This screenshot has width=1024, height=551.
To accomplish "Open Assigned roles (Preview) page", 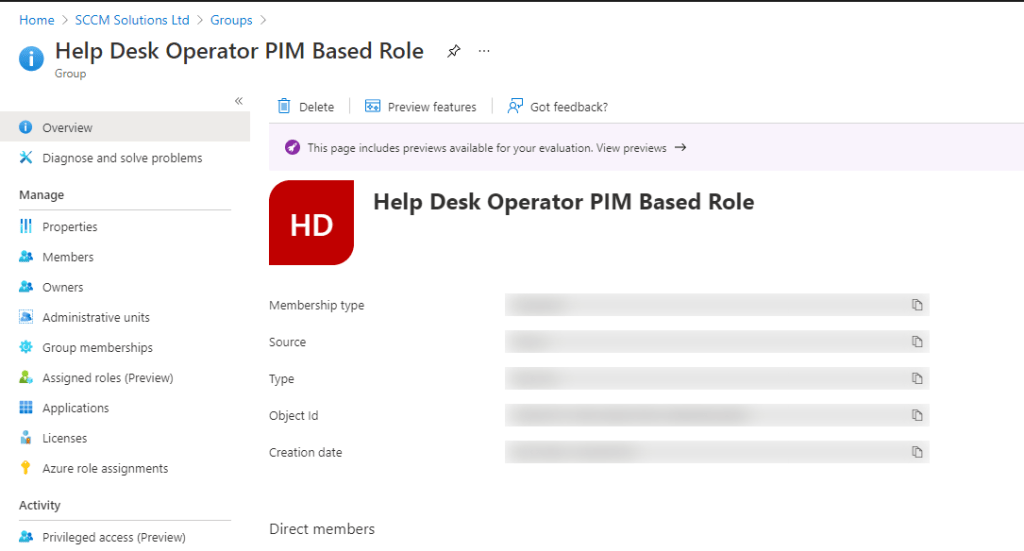I will (107, 378).
